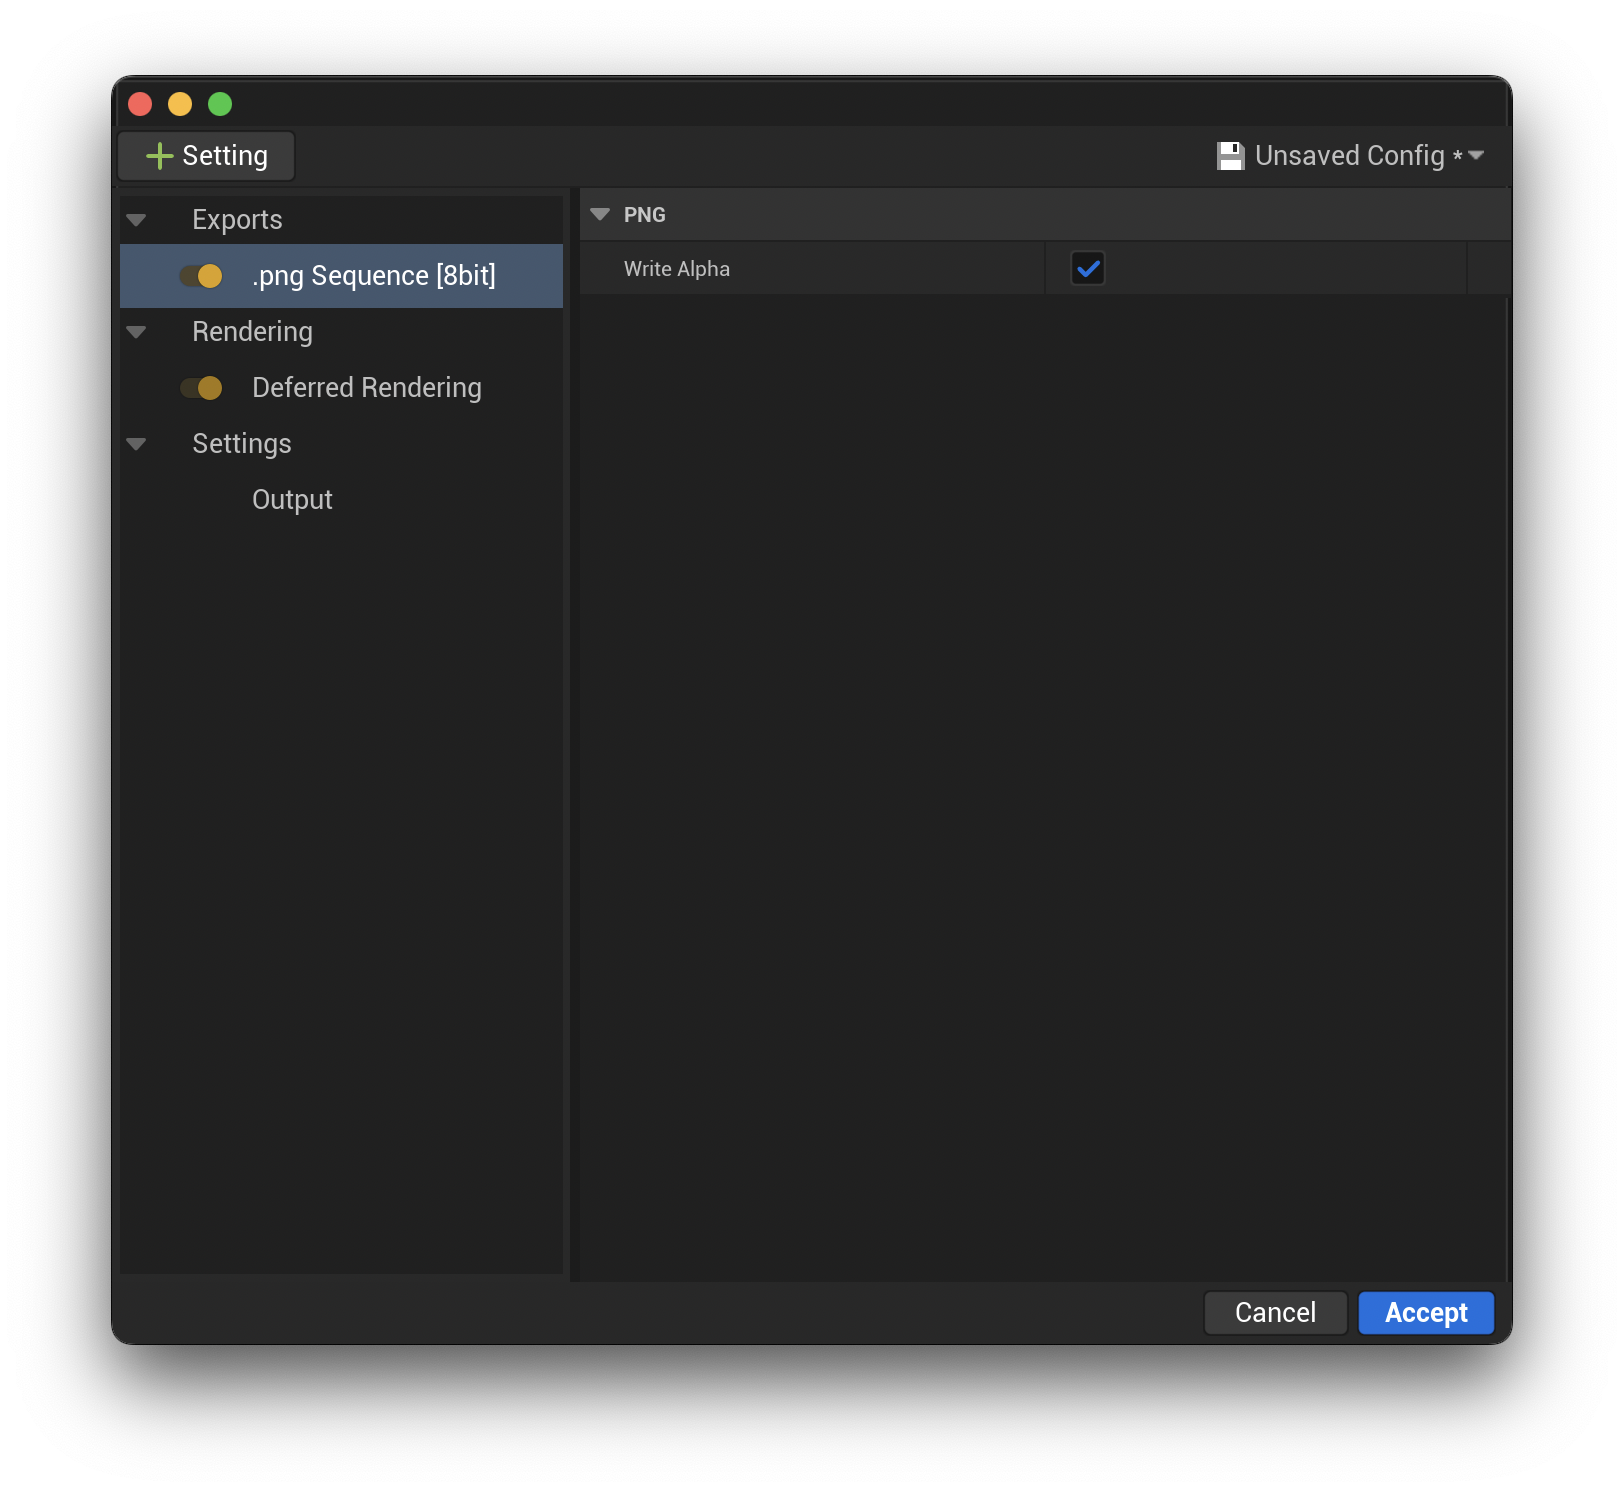Click the green plus icon on Setting button

pos(161,156)
